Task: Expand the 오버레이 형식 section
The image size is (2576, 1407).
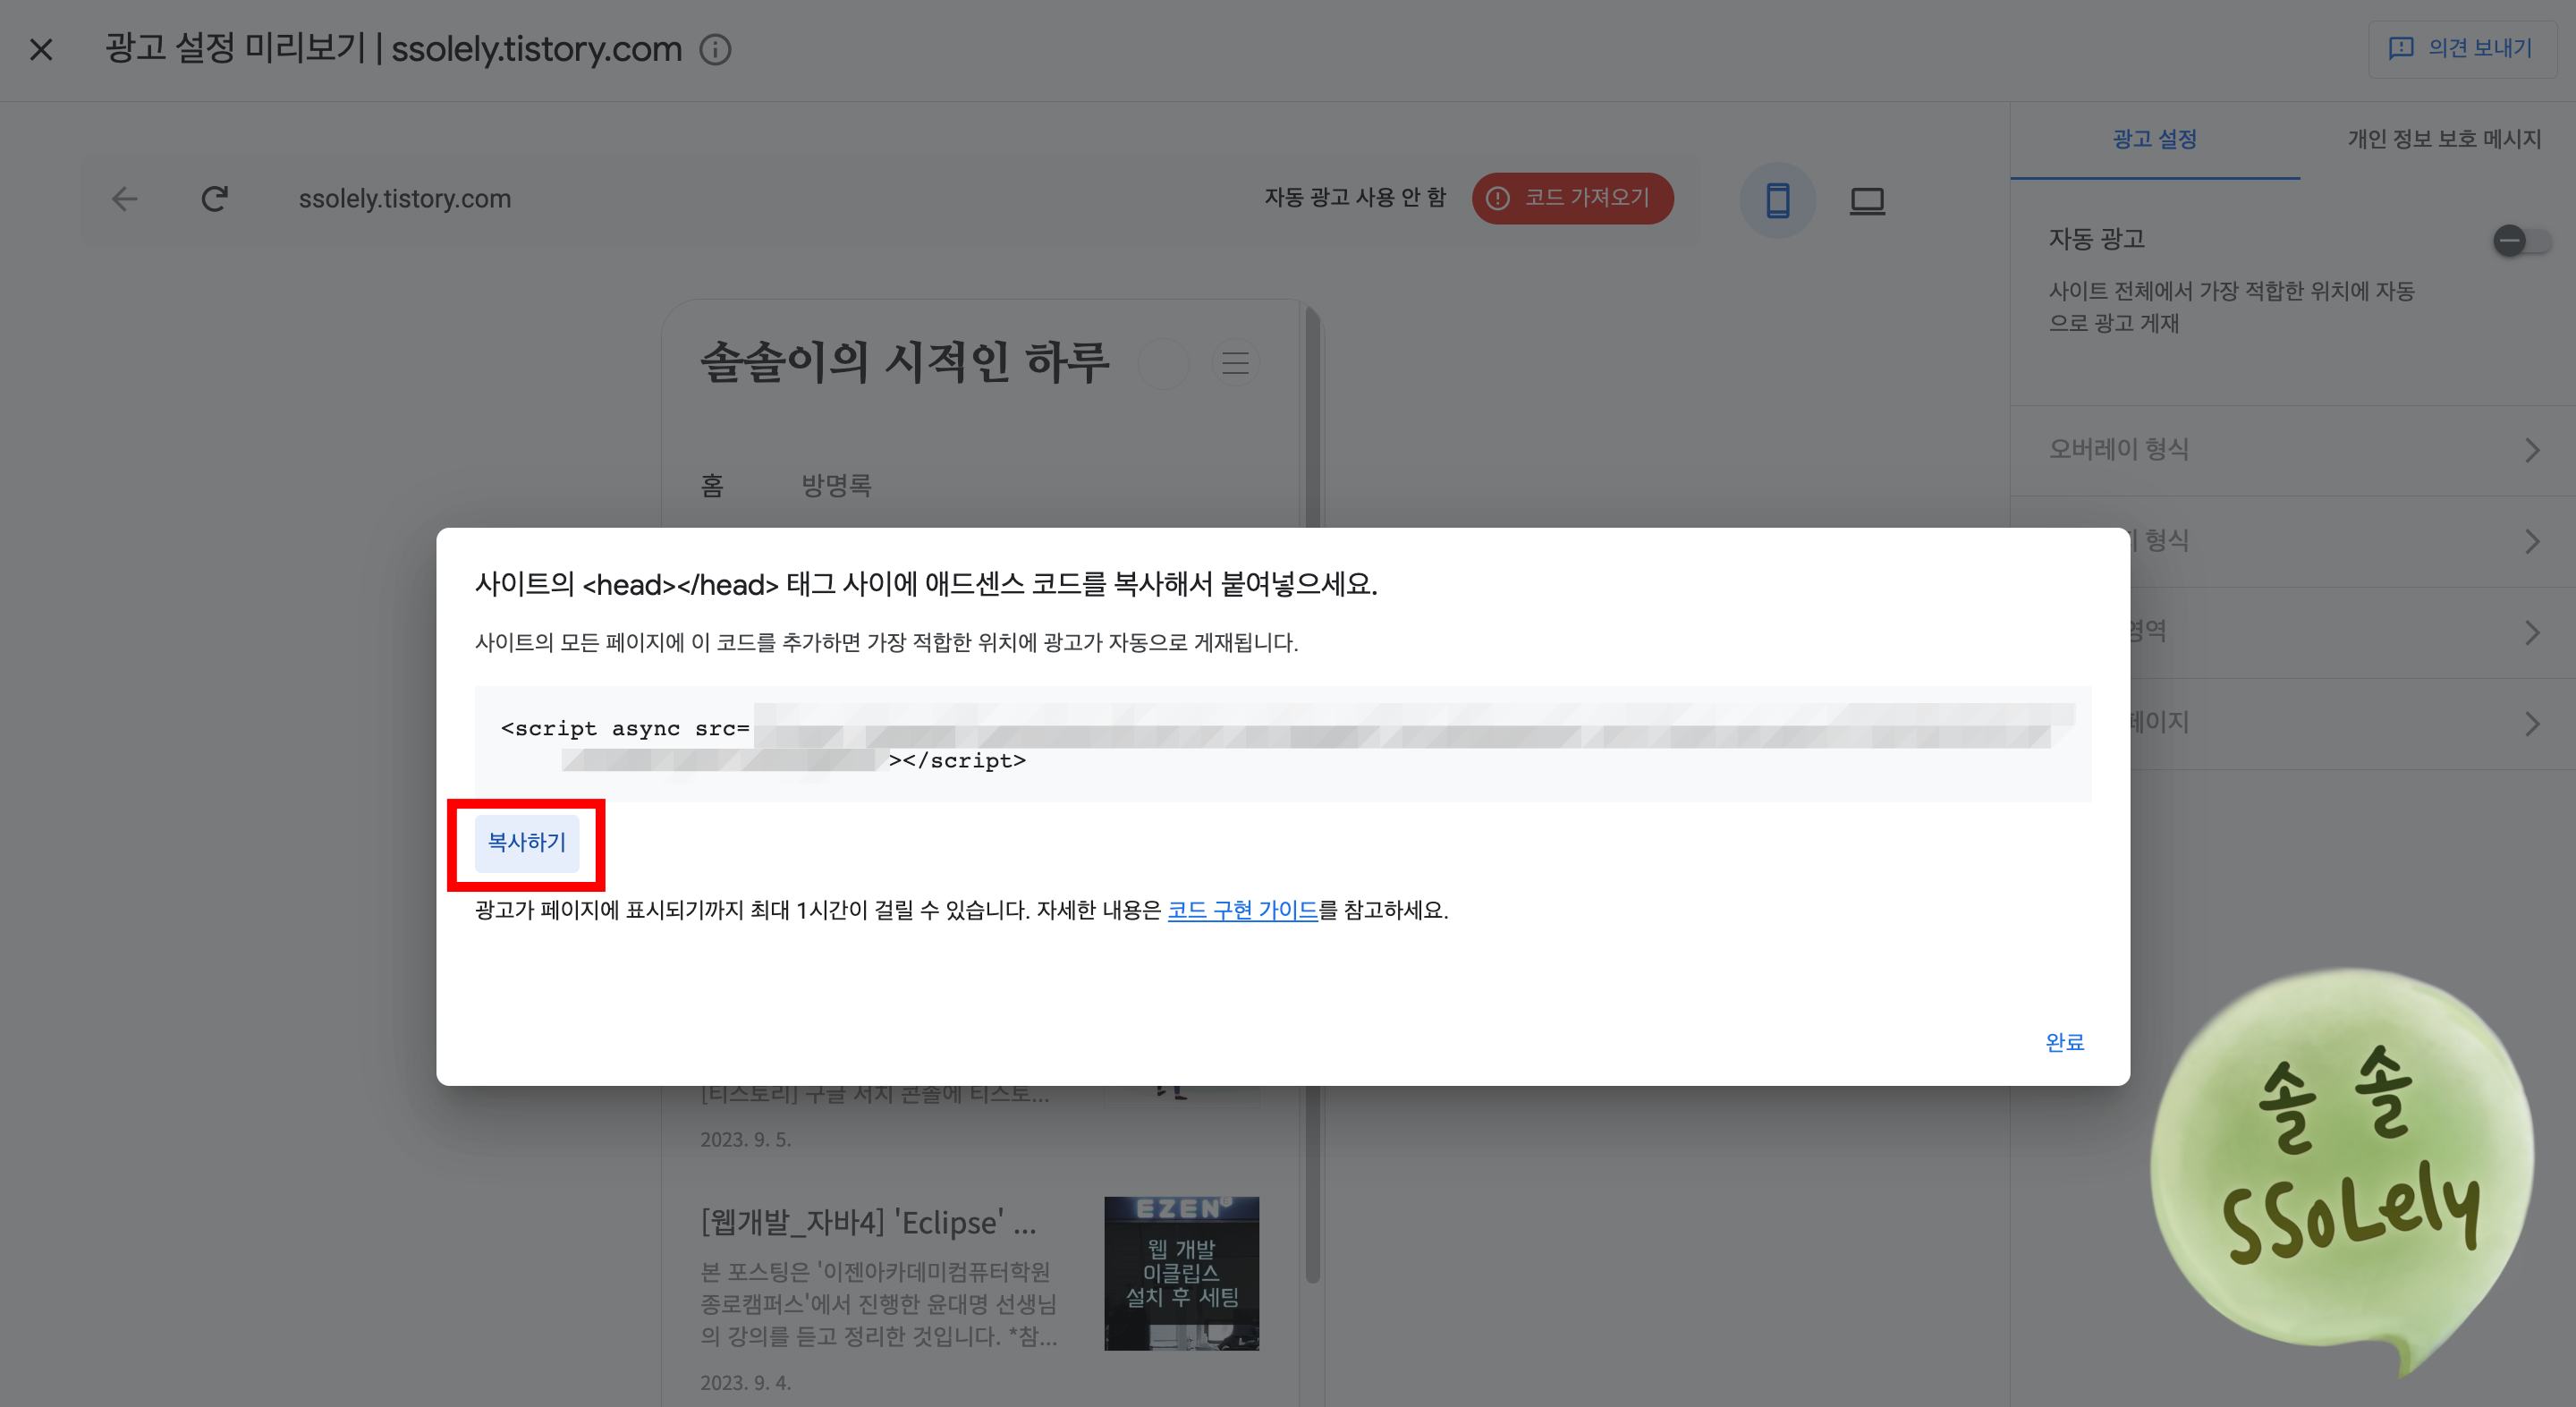Action: point(2292,449)
